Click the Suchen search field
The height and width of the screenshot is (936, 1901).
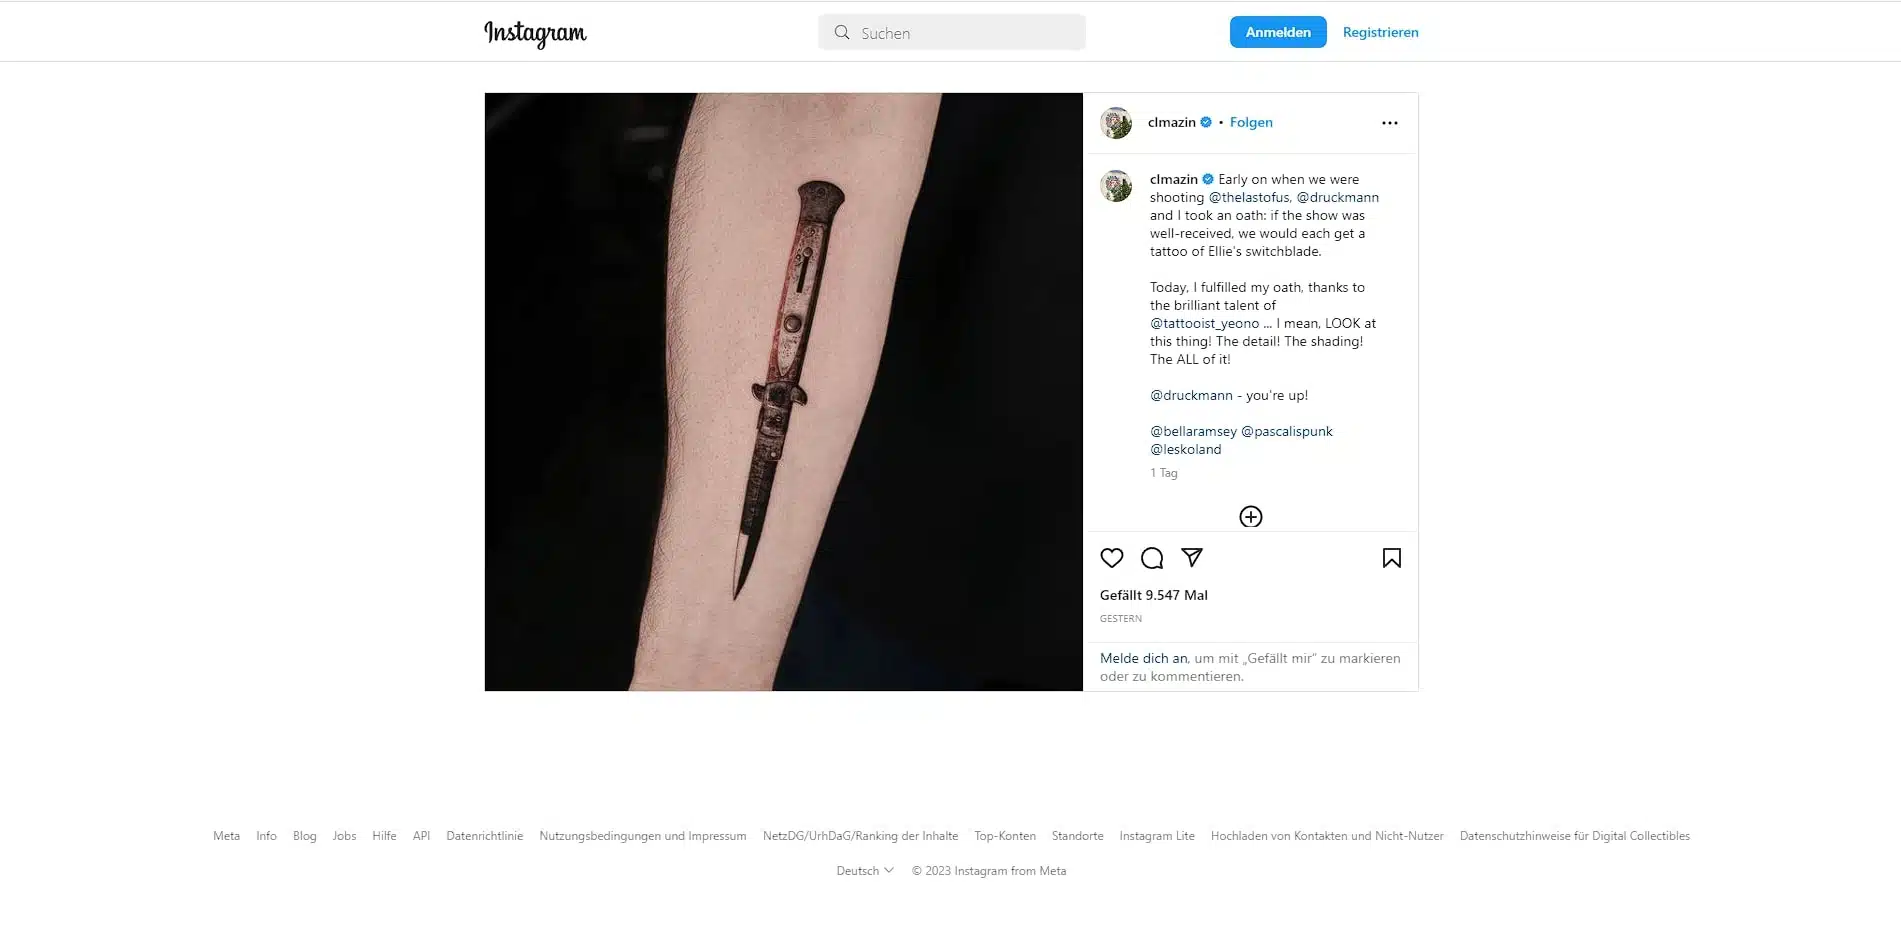click(x=951, y=32)
